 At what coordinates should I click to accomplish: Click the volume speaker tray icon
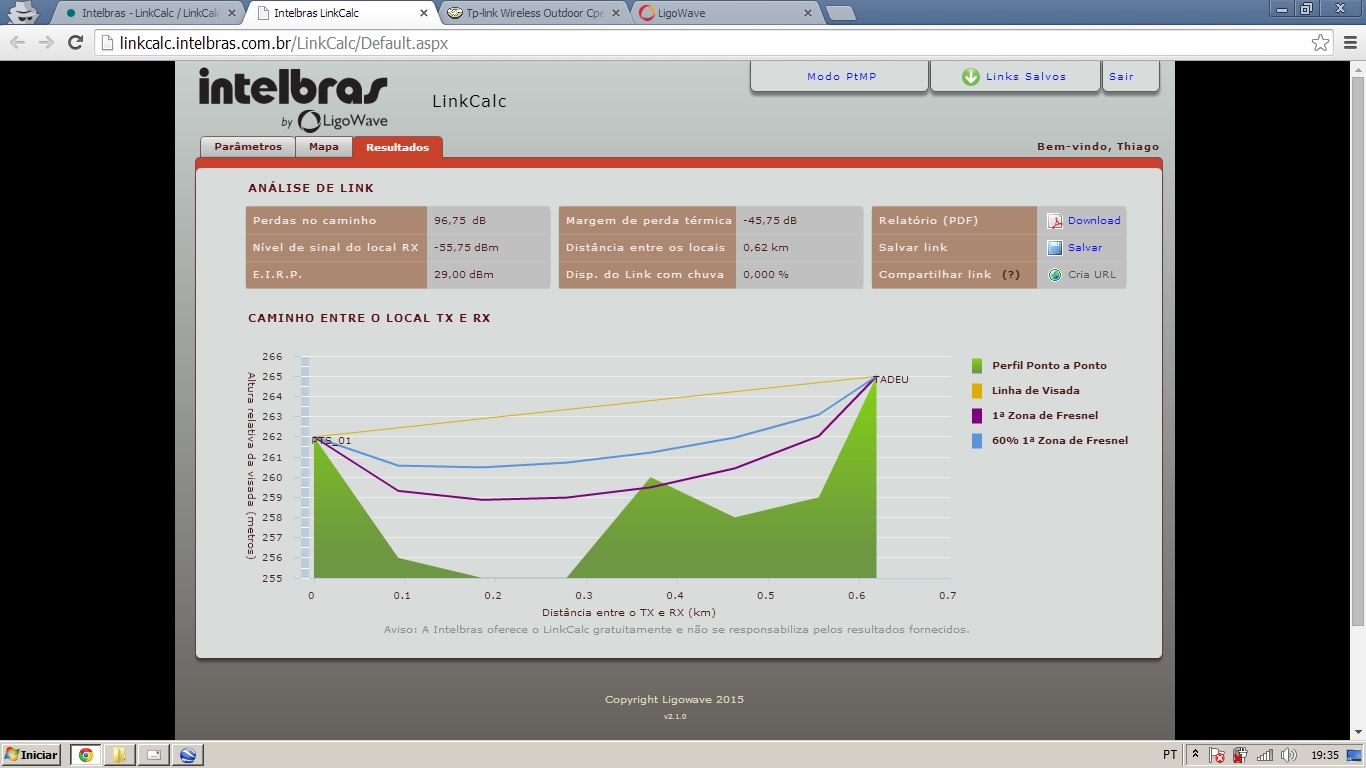(x=1289, y=755)
